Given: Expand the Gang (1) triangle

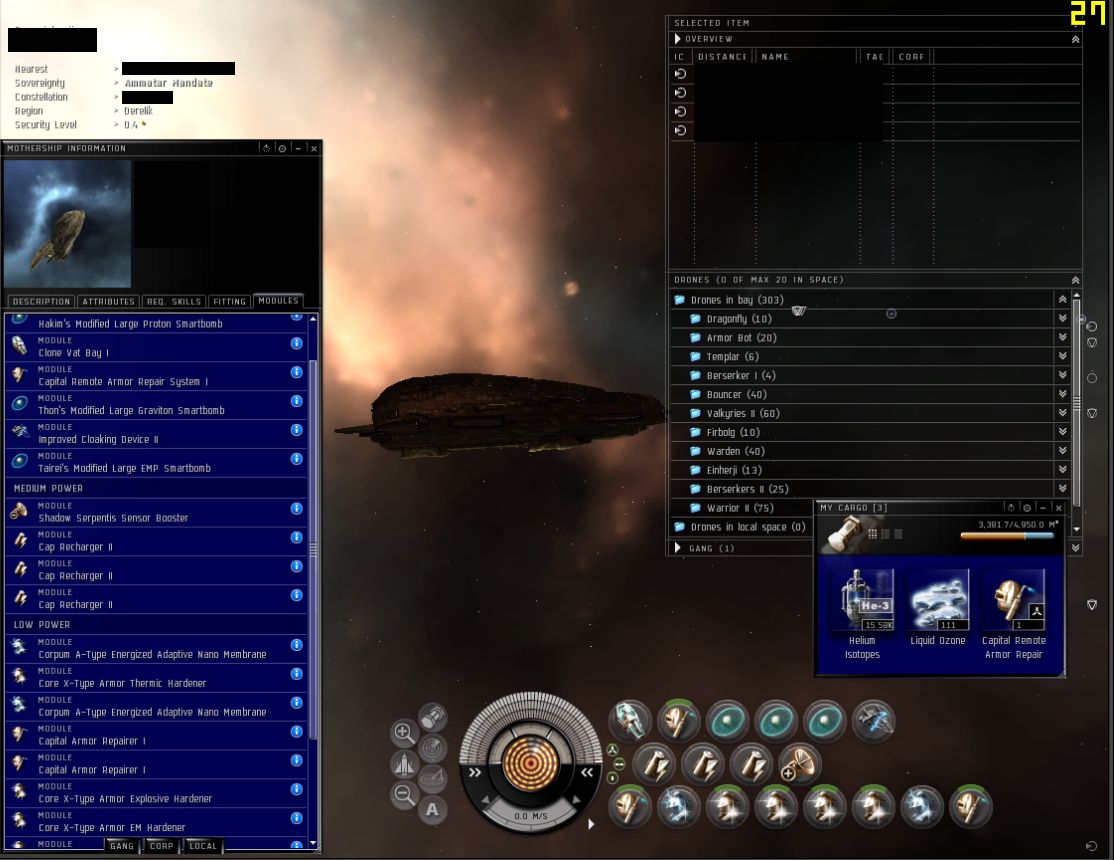Looking at the screenshot, I should coord(678,548).
